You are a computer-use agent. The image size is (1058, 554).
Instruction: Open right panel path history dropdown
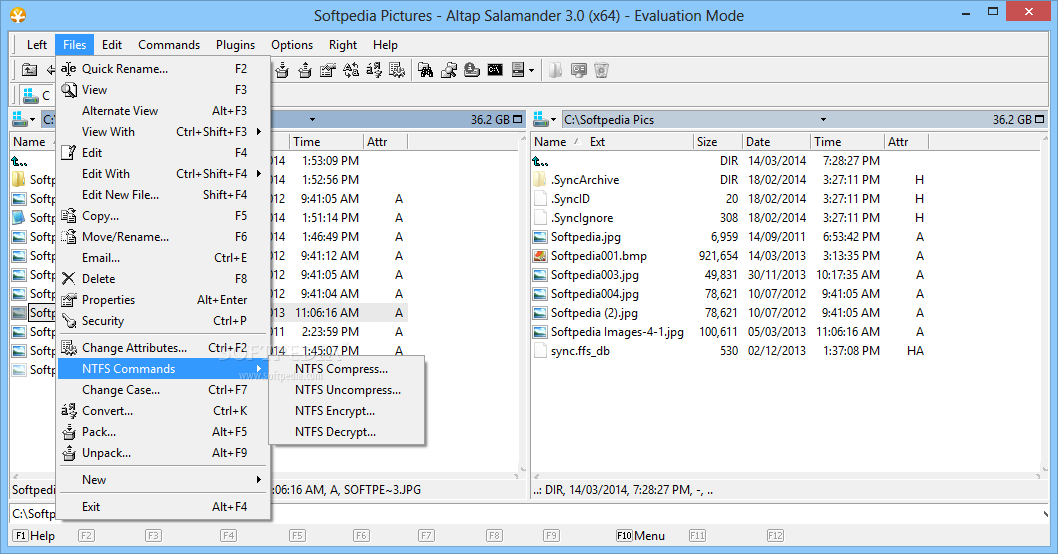tap(823, 119)
